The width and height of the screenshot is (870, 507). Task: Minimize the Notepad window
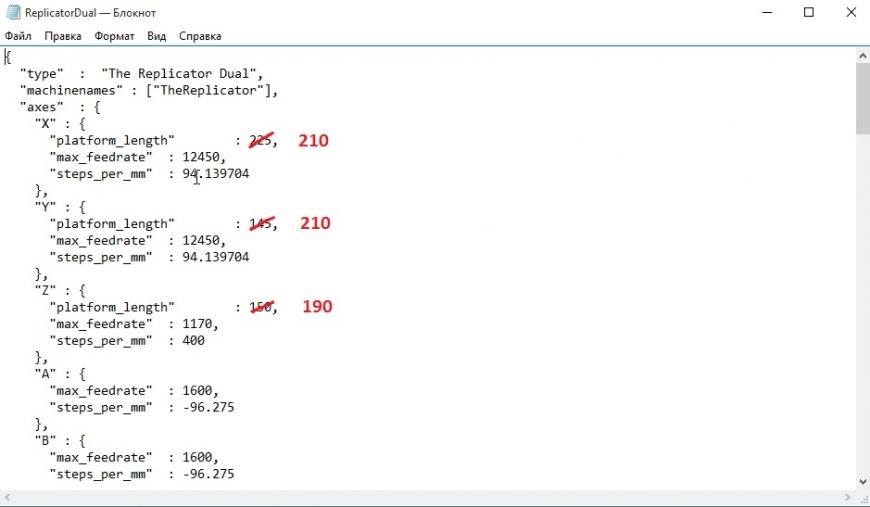[767, 12]
